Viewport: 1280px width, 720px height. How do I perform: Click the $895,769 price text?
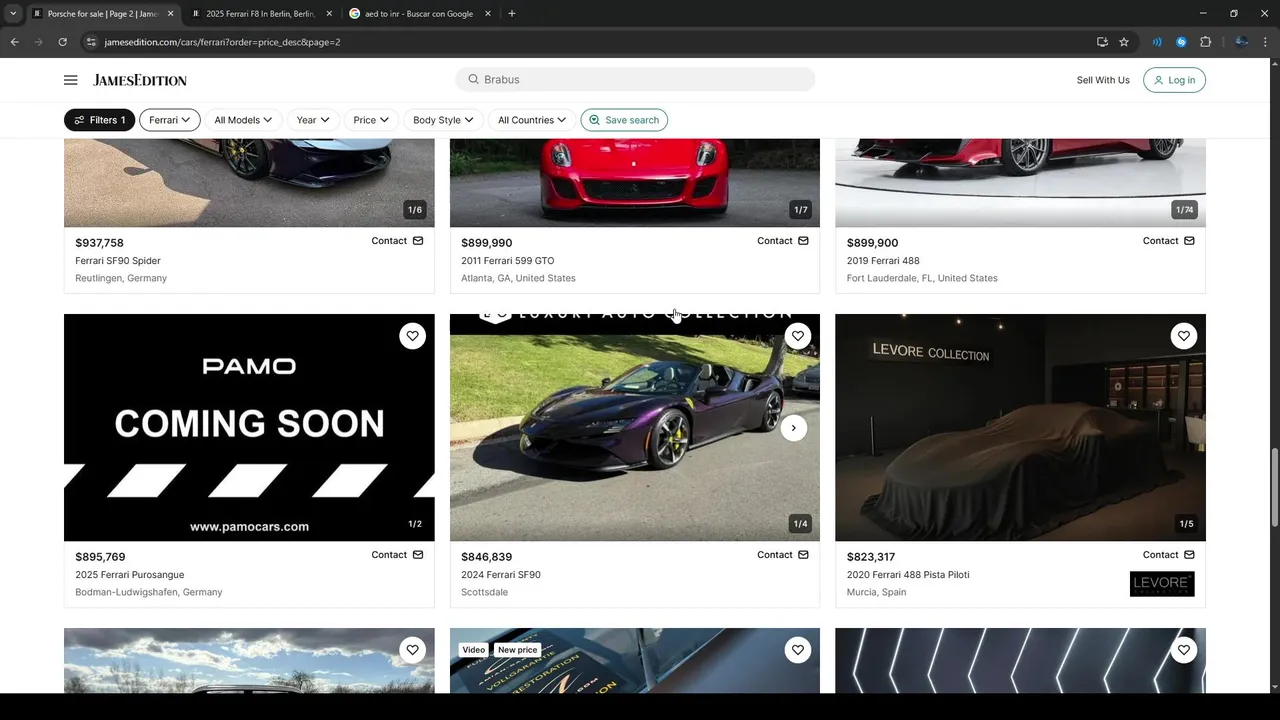coord(100,557)
